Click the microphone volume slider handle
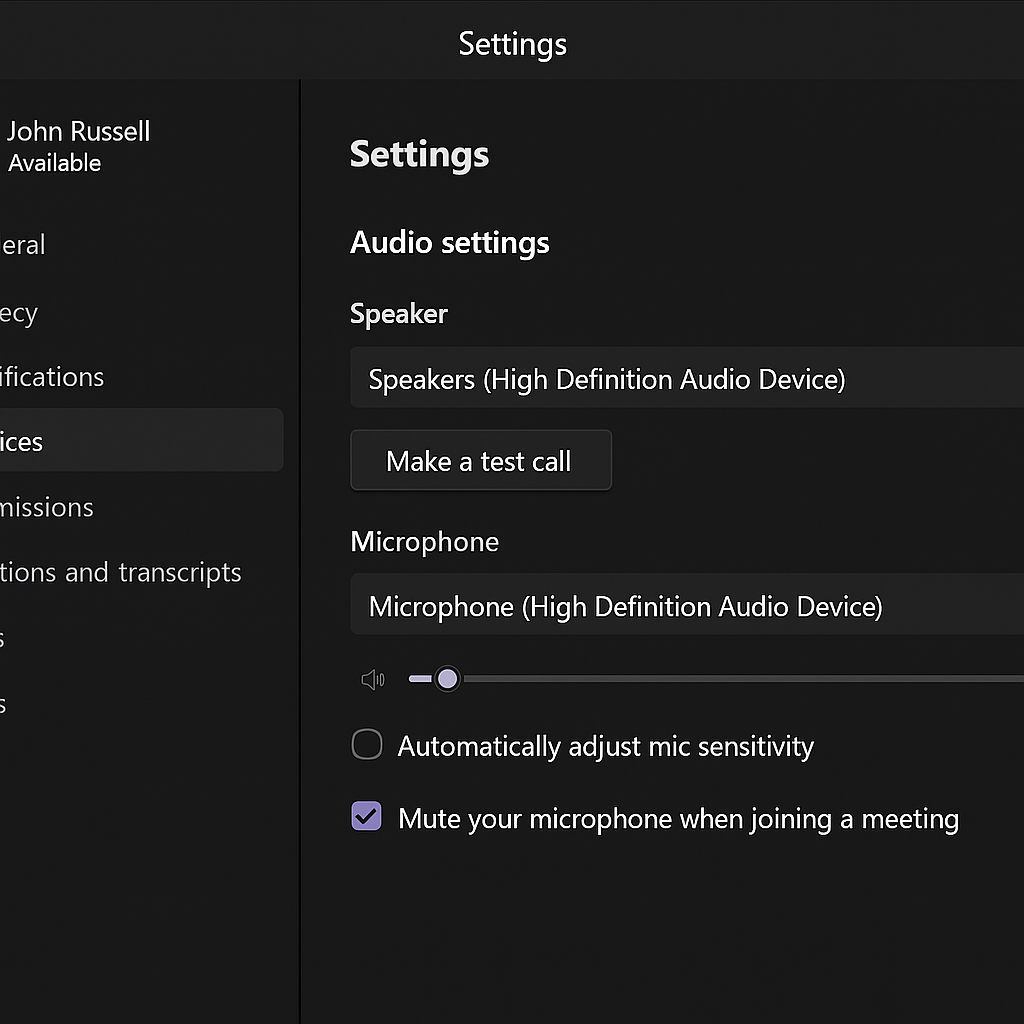This screenshot has width=1024, height=1024. pos(447,679)
